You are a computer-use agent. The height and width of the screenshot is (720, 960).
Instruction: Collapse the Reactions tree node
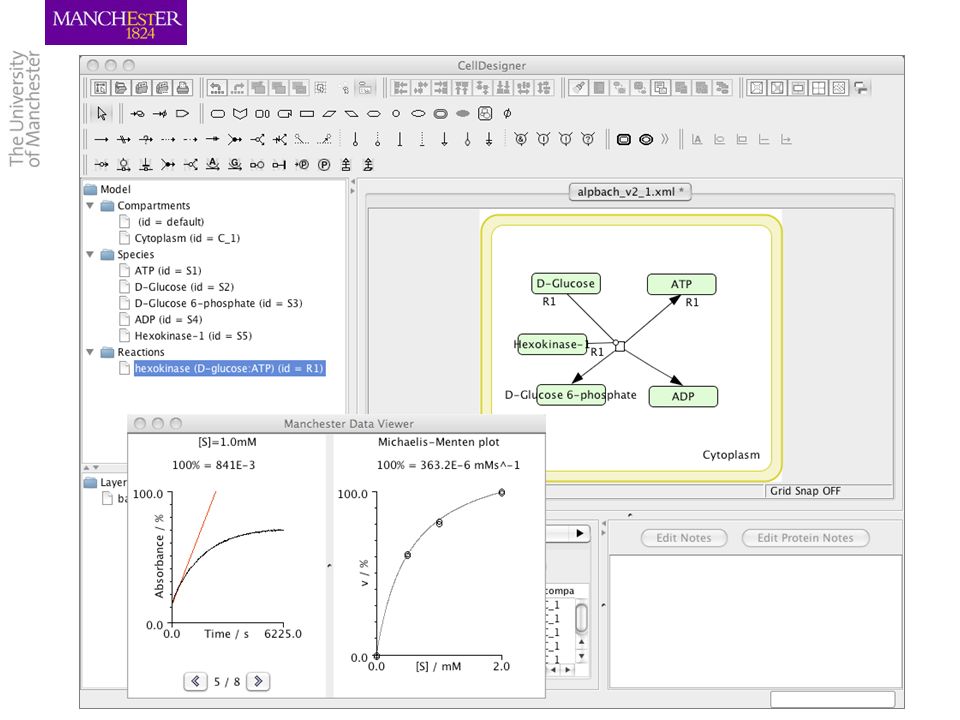pos(90,352)
